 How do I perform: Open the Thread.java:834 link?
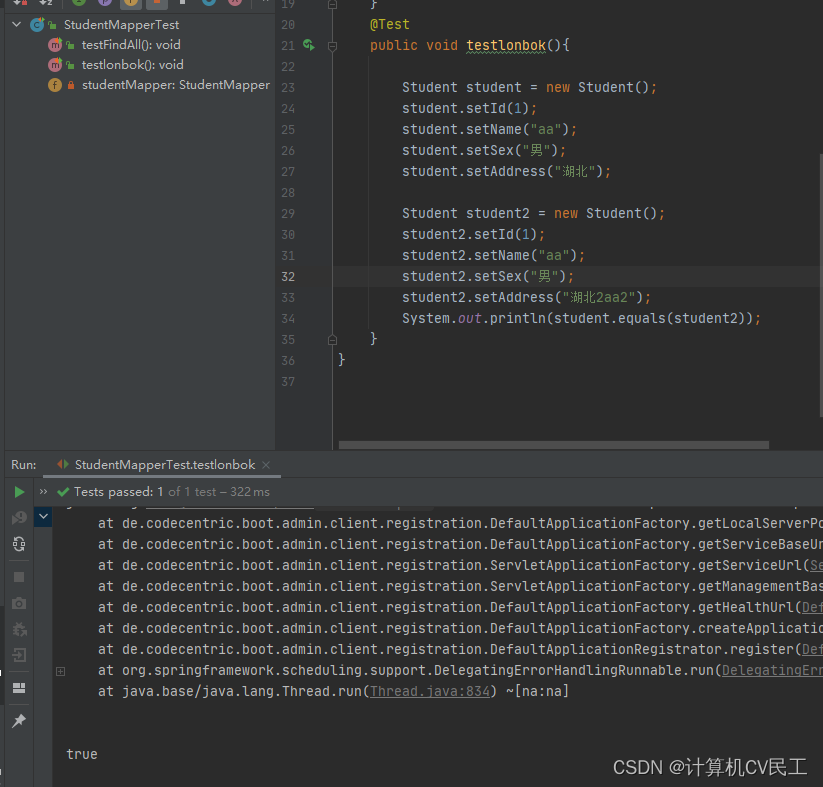pyautogui.click(x=430, y=691)
